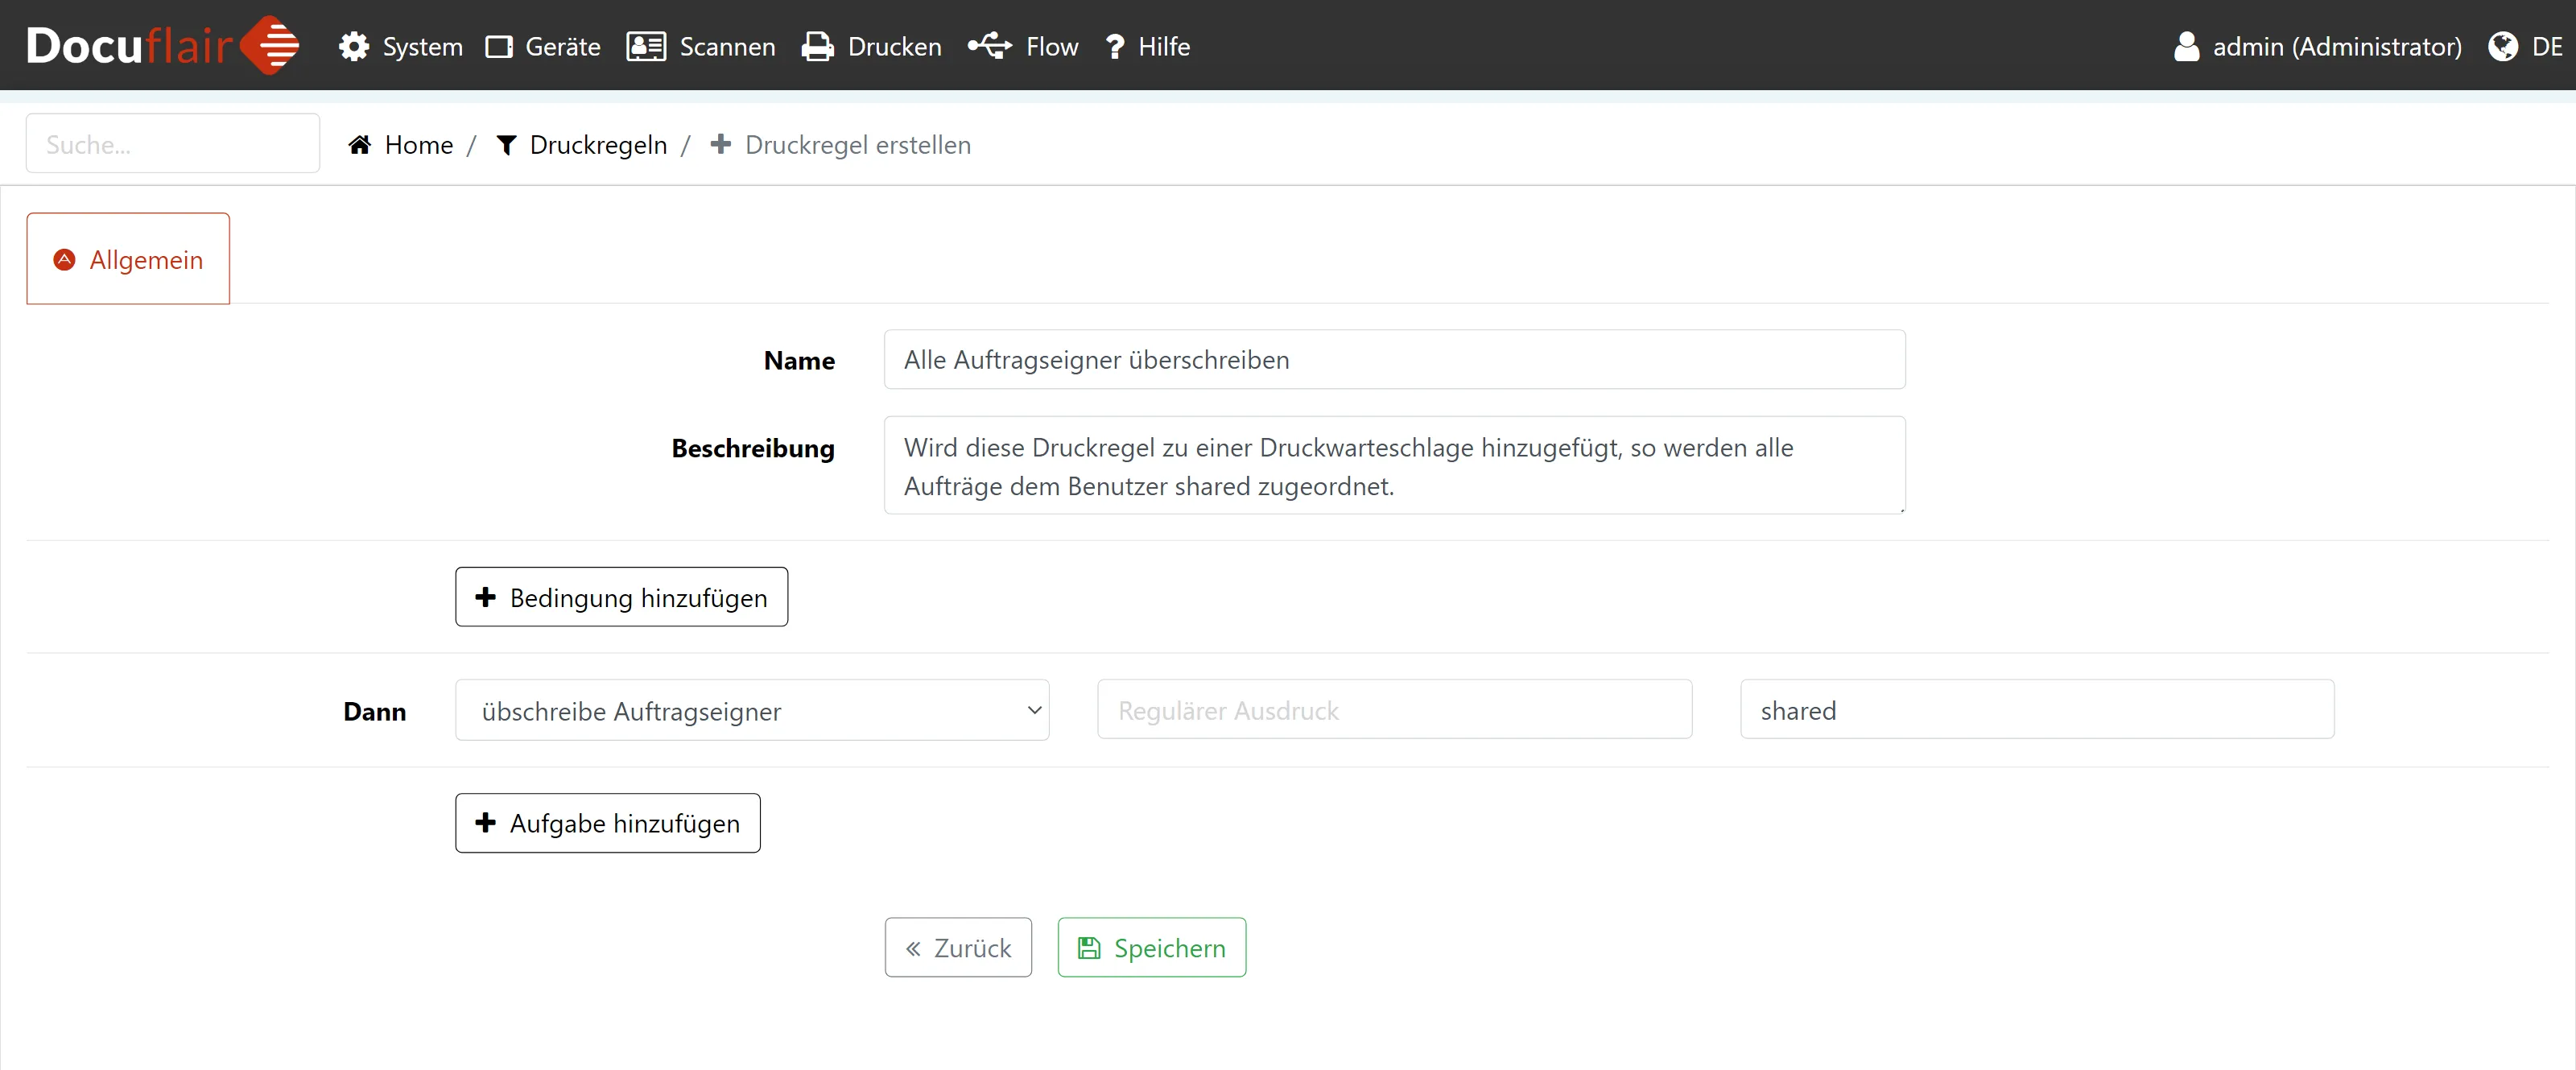The image size is (2576, 1070).
Task: Focus the Suche search box
Action: pyautogui.click(x=172, y=144)
